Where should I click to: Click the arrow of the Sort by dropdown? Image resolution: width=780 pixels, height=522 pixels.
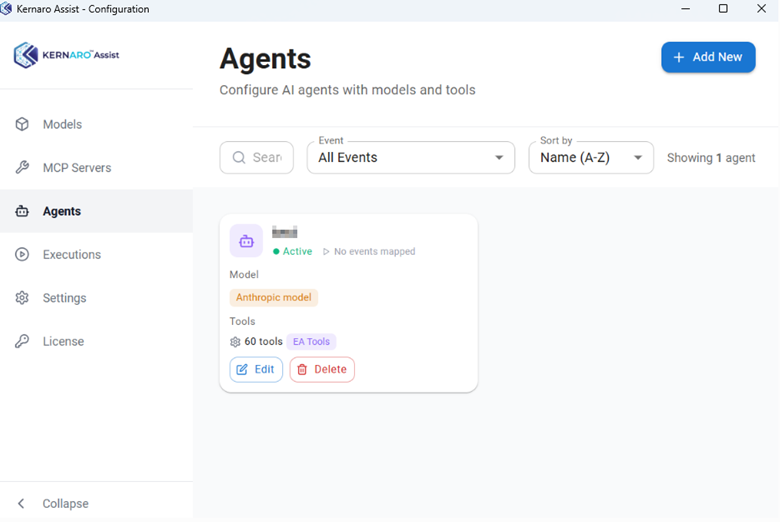click(x=638, y=158)
